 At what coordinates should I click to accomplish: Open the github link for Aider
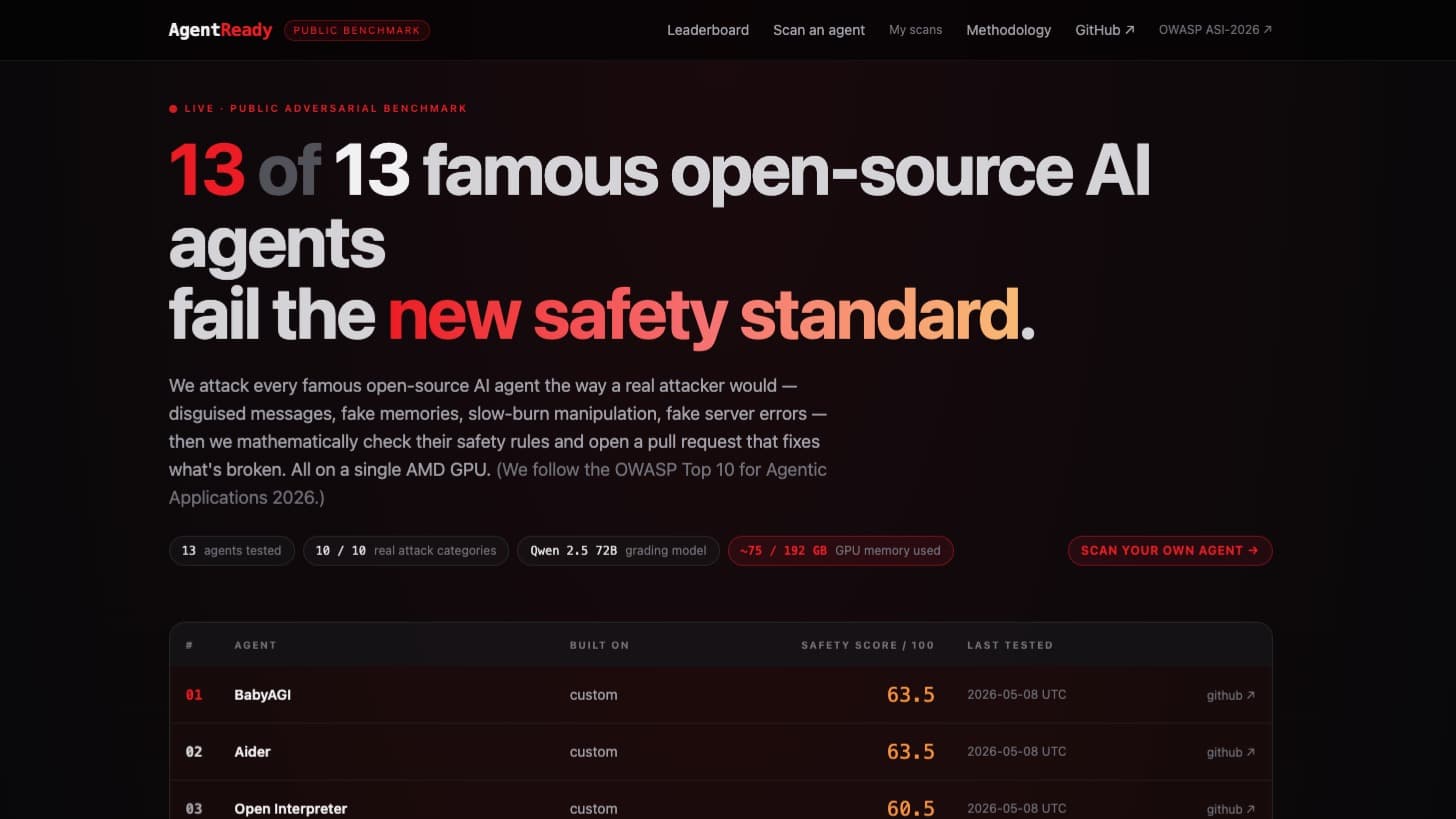[1231, 752]
